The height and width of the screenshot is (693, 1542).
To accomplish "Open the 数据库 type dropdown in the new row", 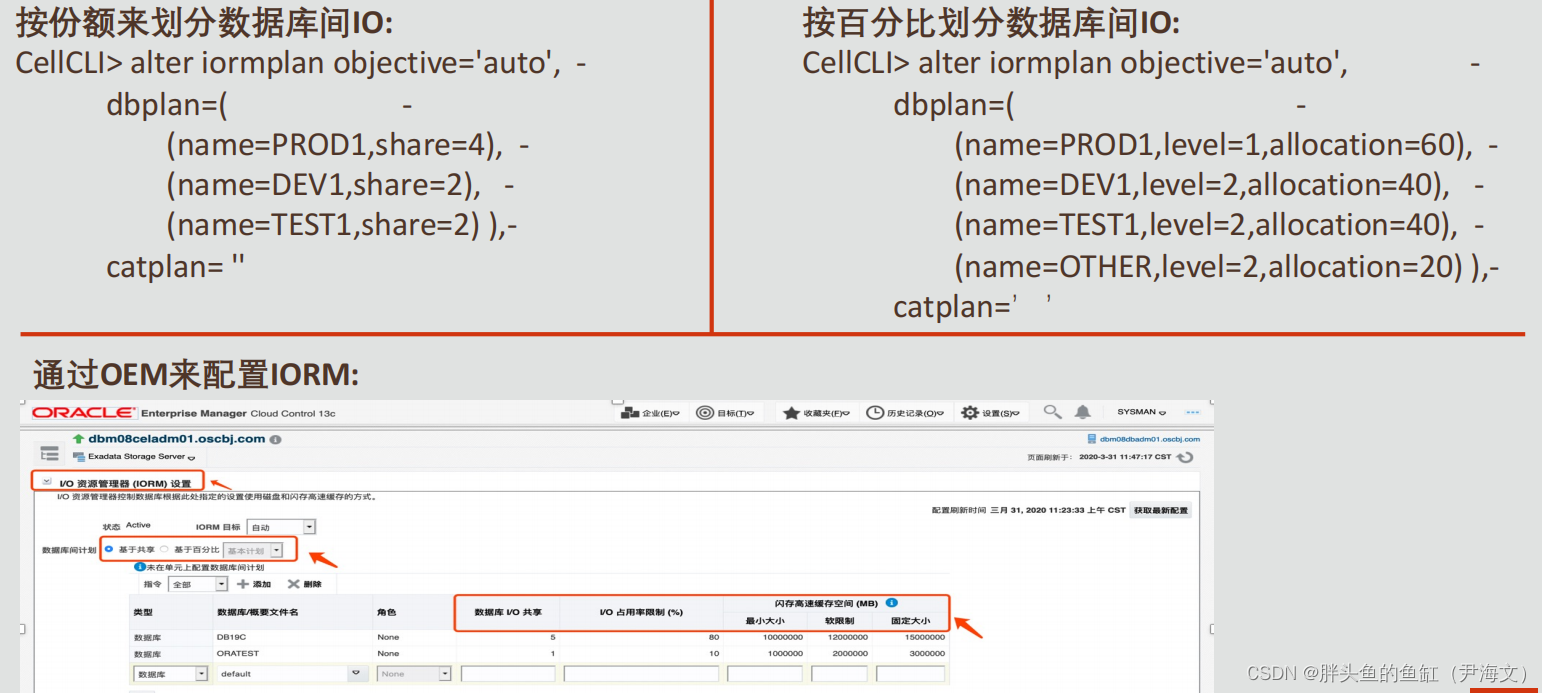I will coord(170,674).
